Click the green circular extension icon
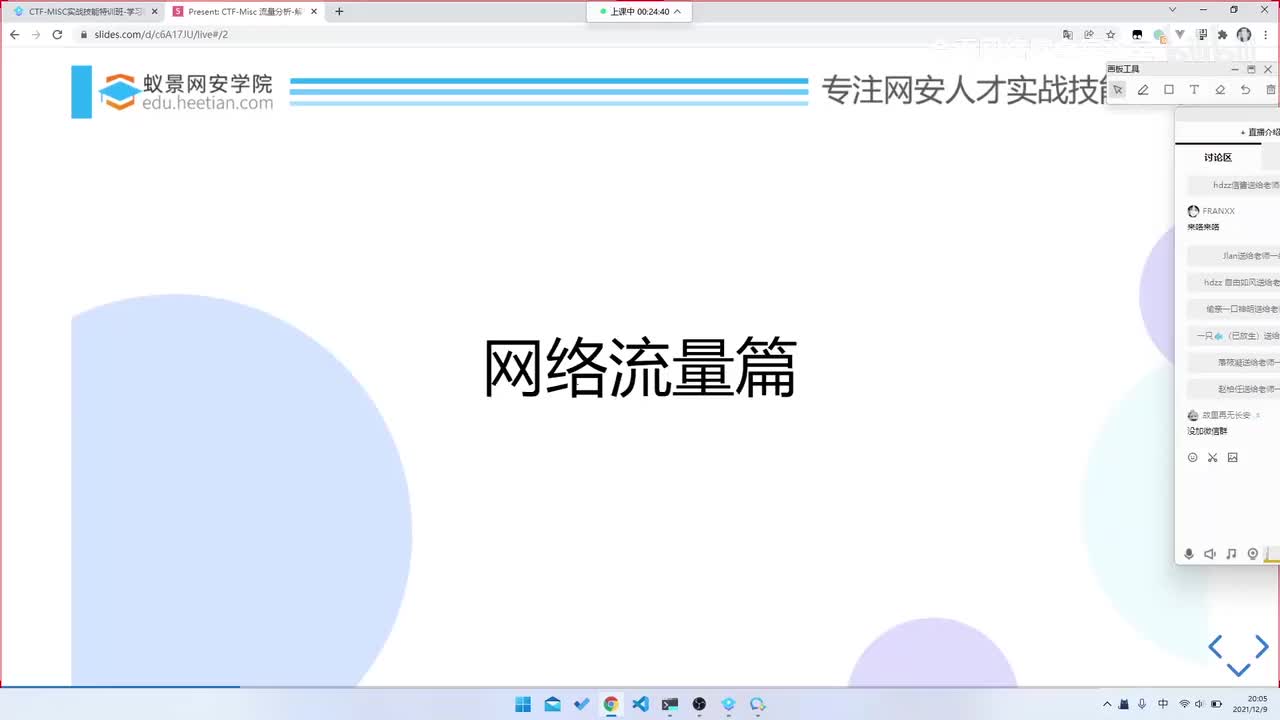This screenshot has width=1280, height=720. (1159, 34)
